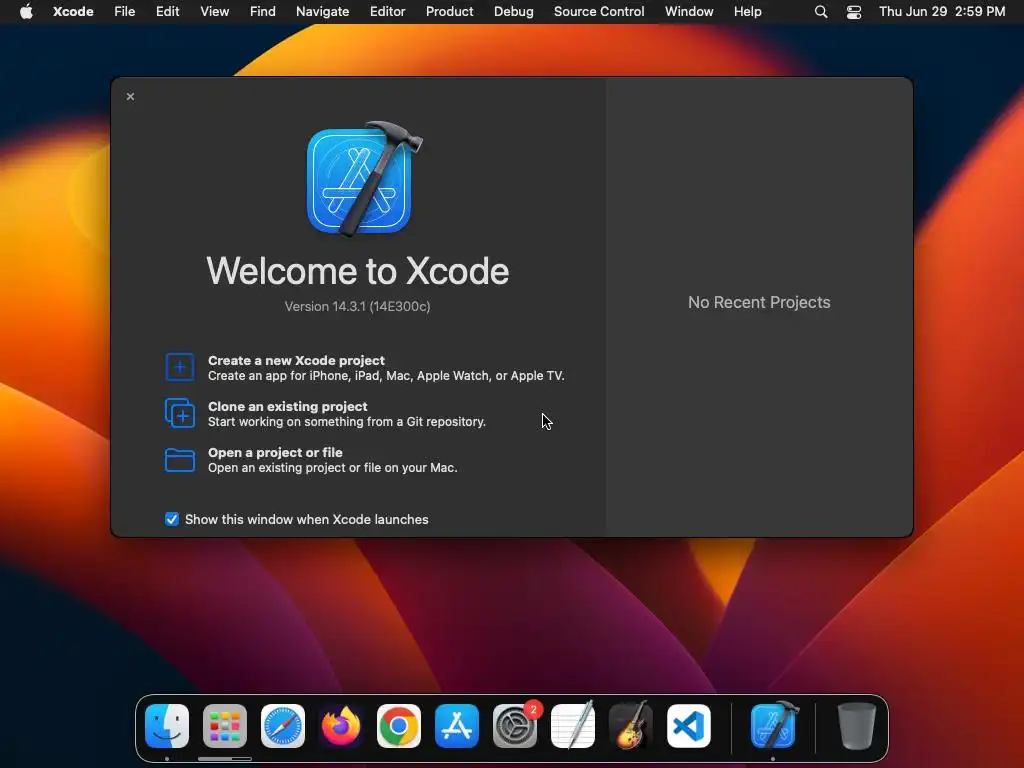The height and width of the screenshot is (768, 1024).
Task: Open the App Store from the Dock
Action: coord(456,726)
